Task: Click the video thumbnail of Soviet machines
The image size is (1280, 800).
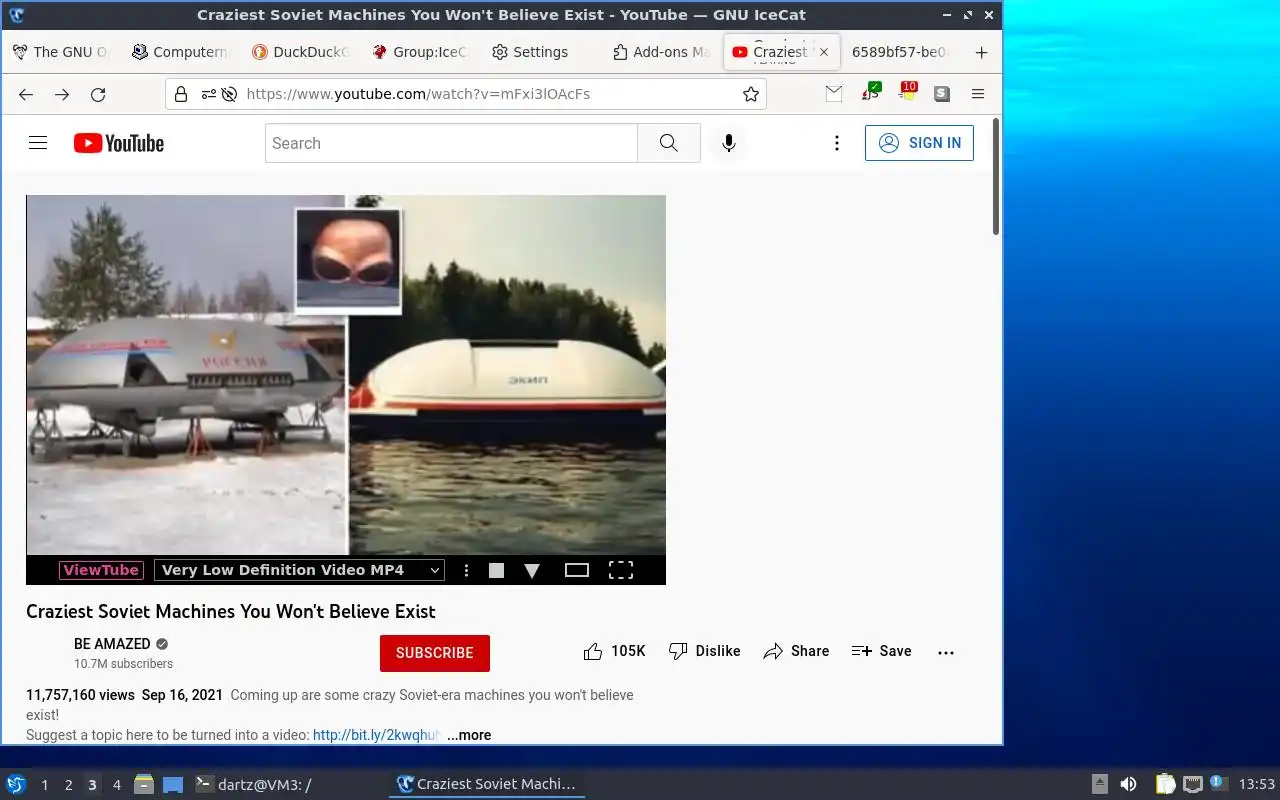Action: 346,375
